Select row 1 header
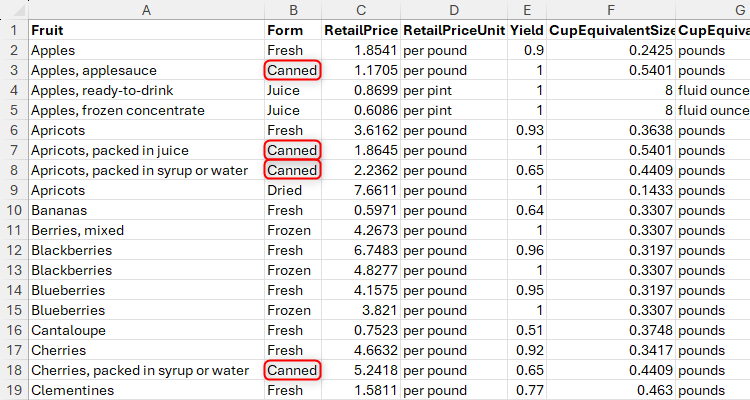This screenshot has width=750, height=400. 13,30
